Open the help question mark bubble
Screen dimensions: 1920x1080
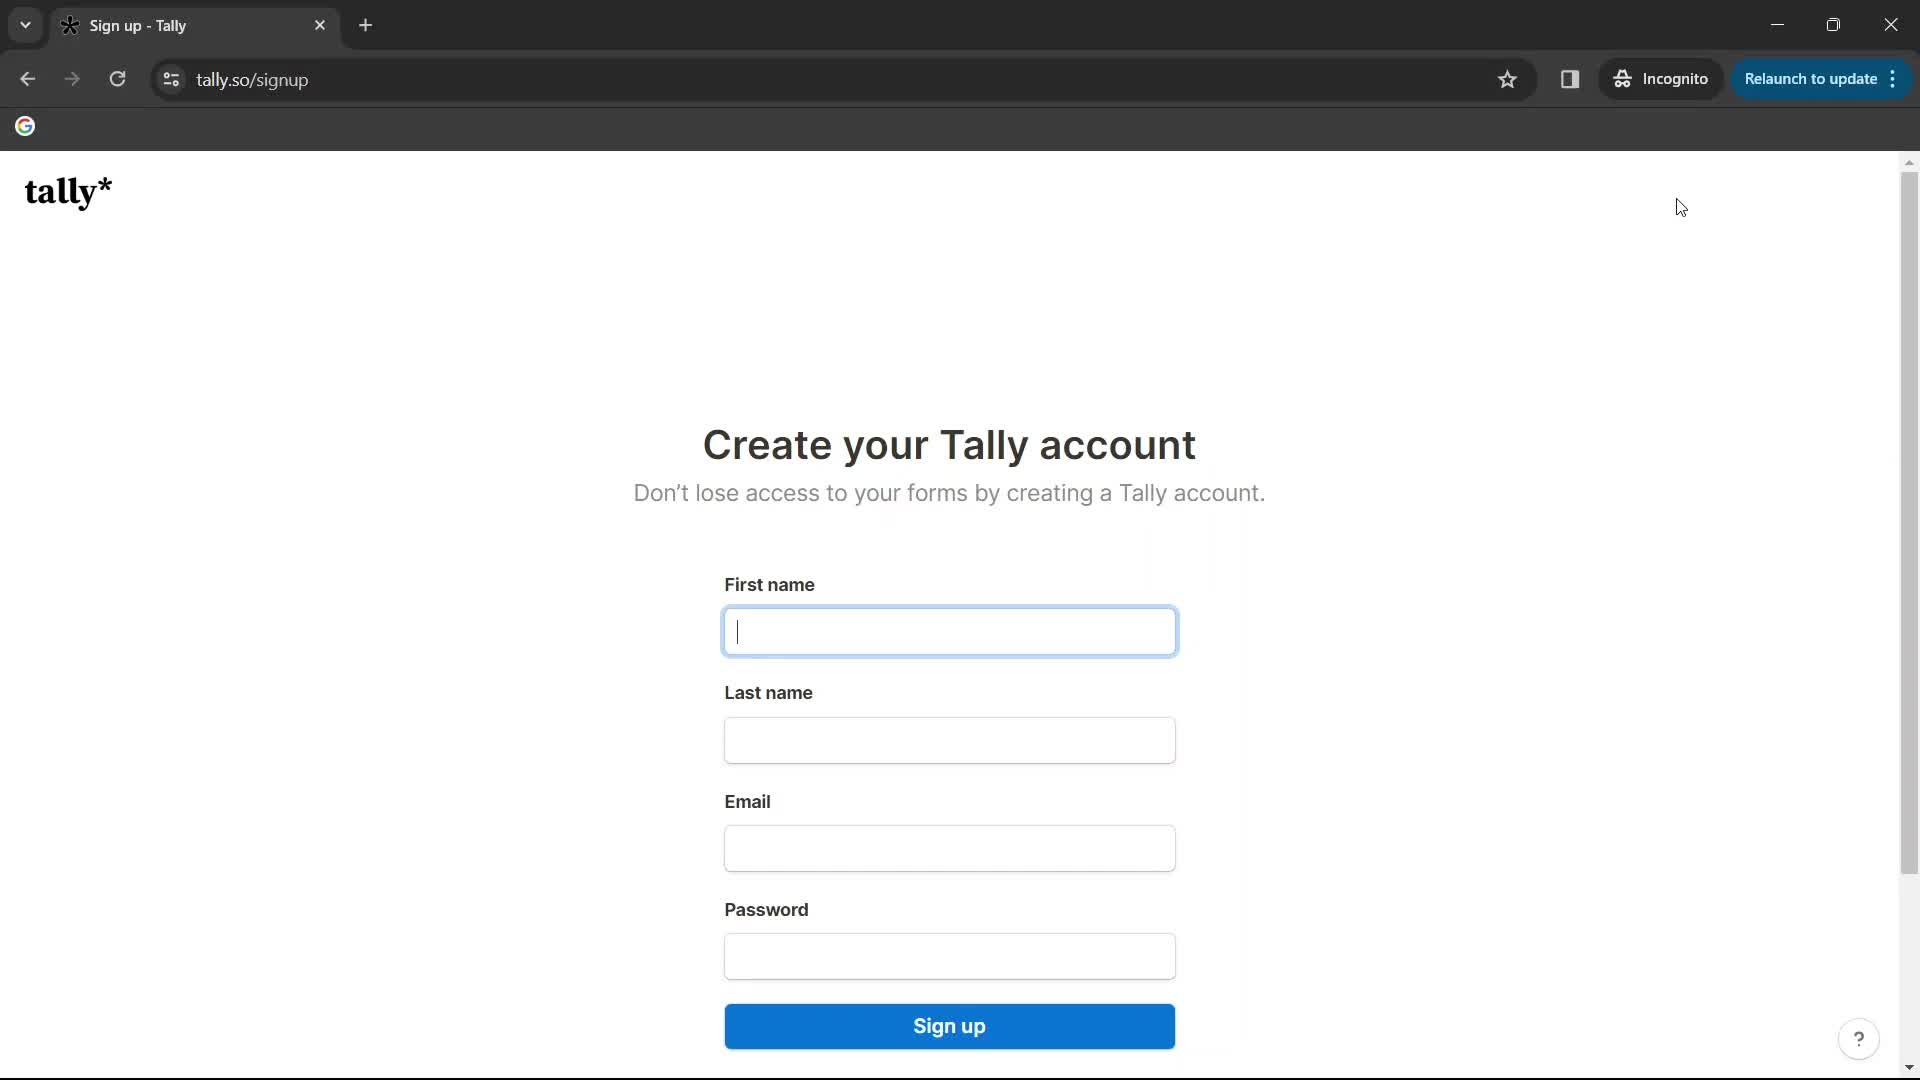click(1858, 1039)
